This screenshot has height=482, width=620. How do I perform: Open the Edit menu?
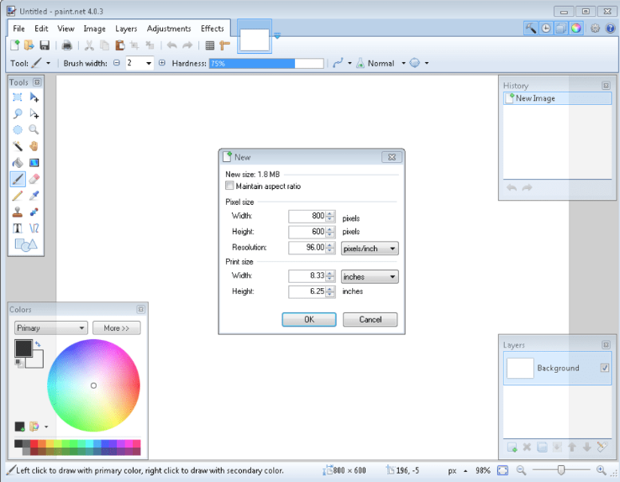(41, 28)
